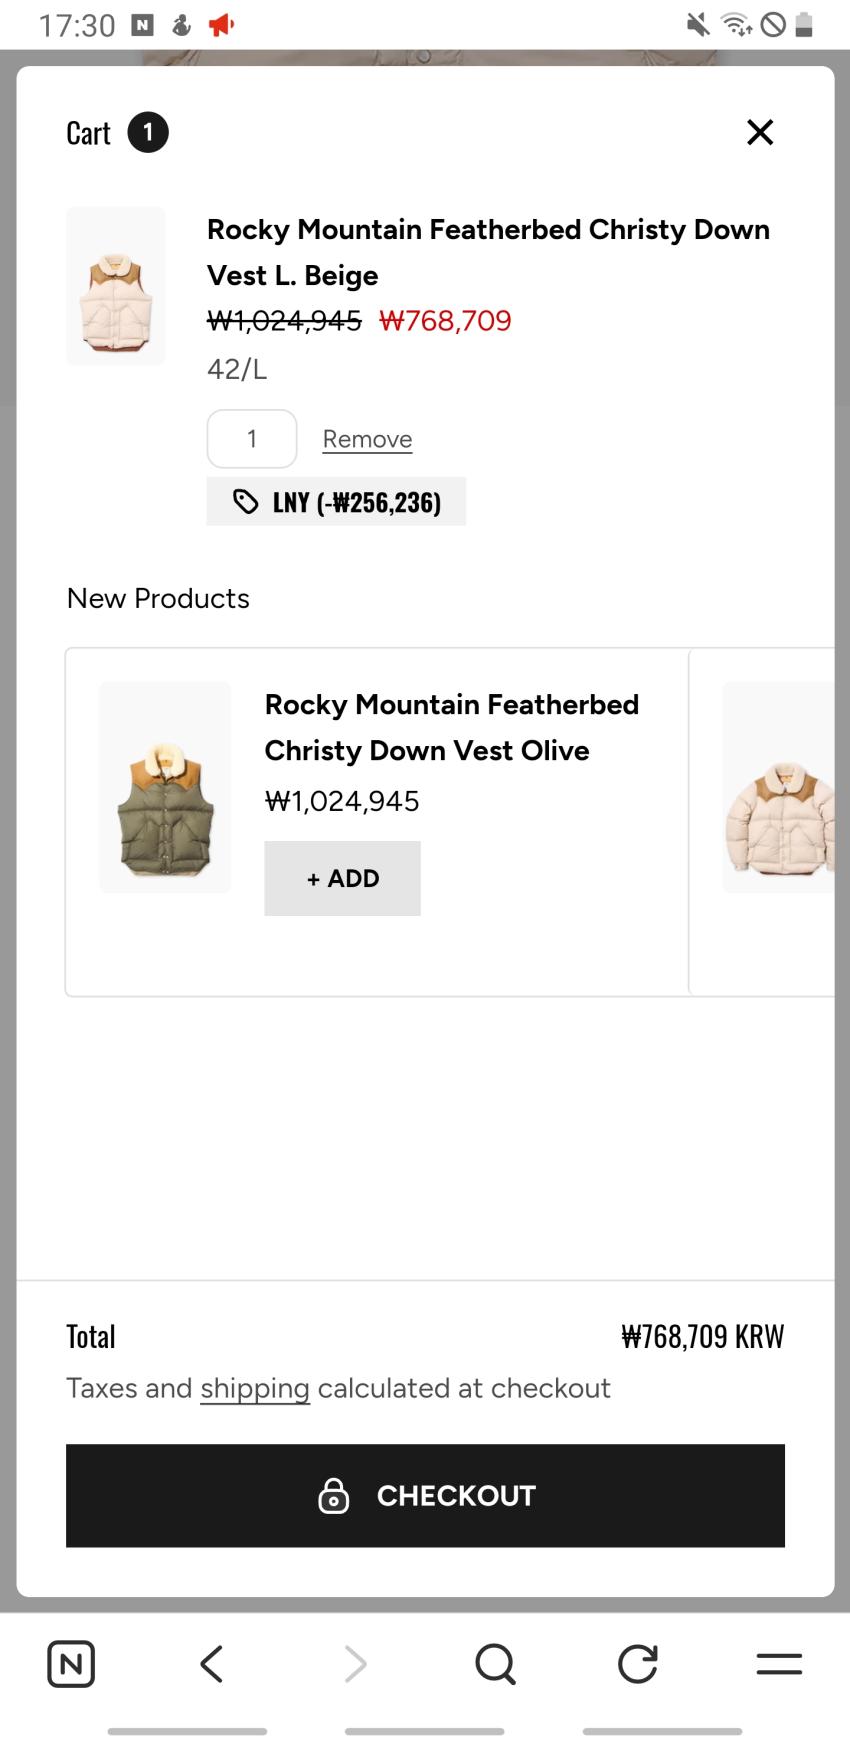The height and width of the screenshot is (1747, 850).
Task: Add the Olive Christy Down Vest
Action: coord(342,878)
